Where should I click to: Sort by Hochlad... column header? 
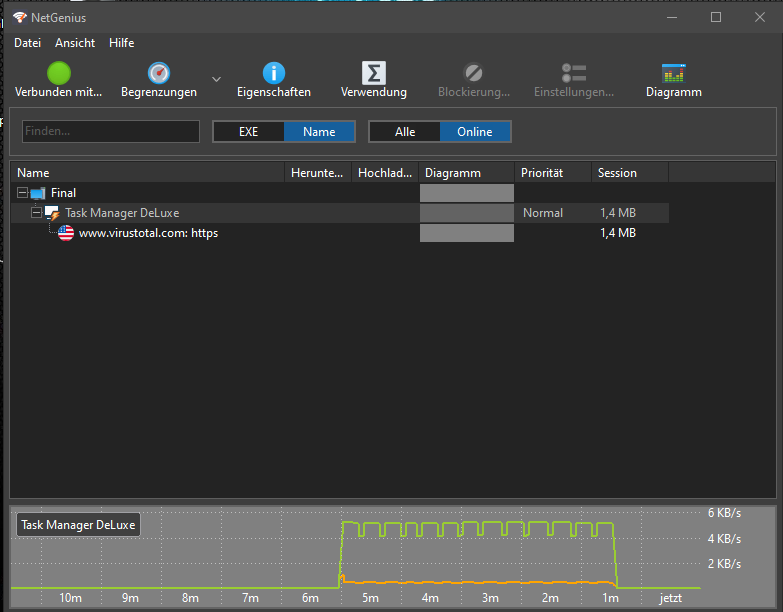[385, 173]
